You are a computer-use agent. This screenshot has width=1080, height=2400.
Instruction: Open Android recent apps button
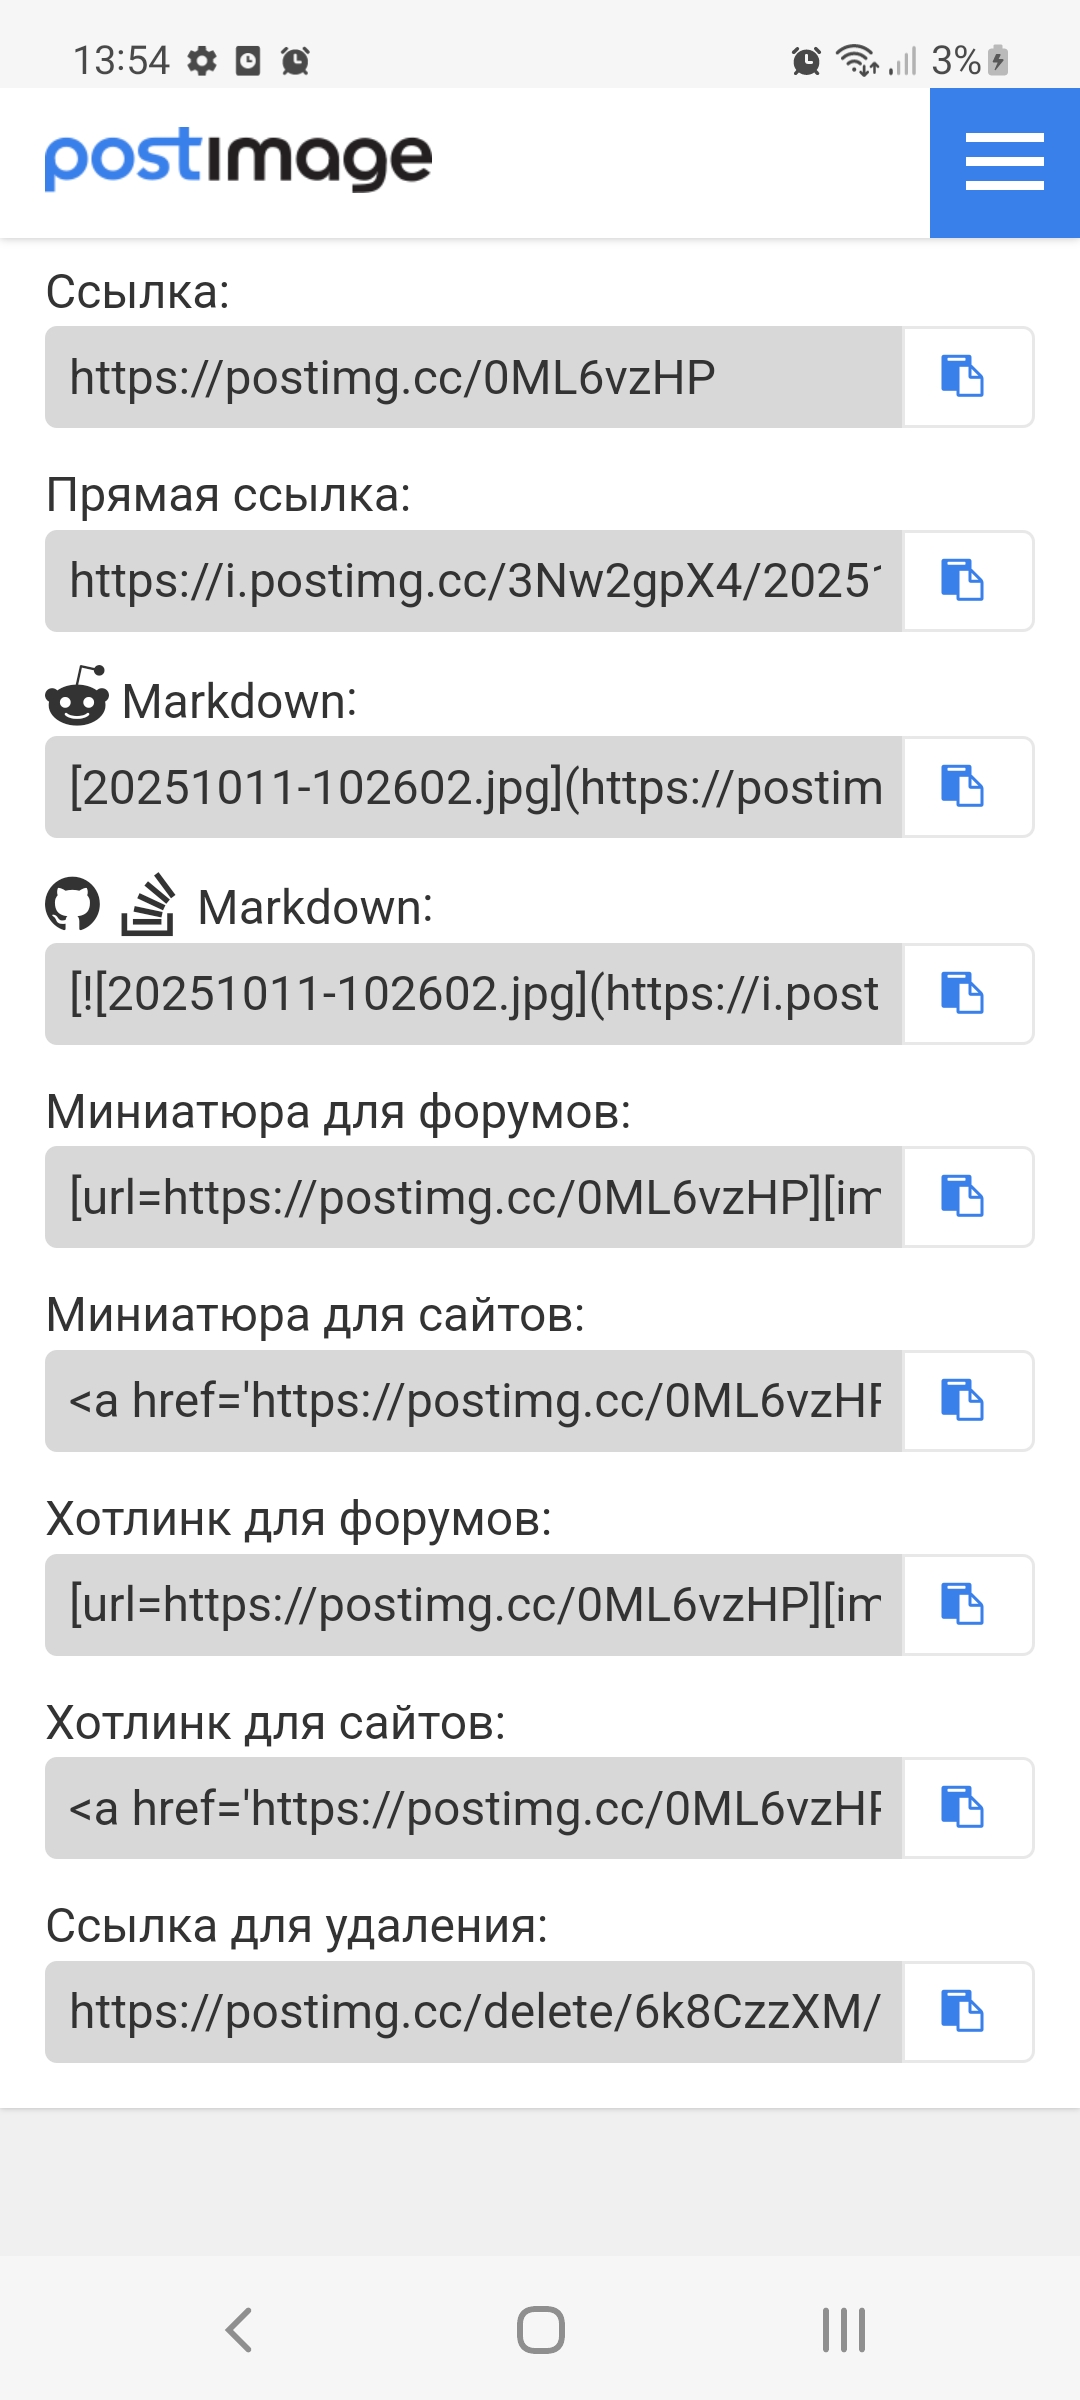point(843,2330)
